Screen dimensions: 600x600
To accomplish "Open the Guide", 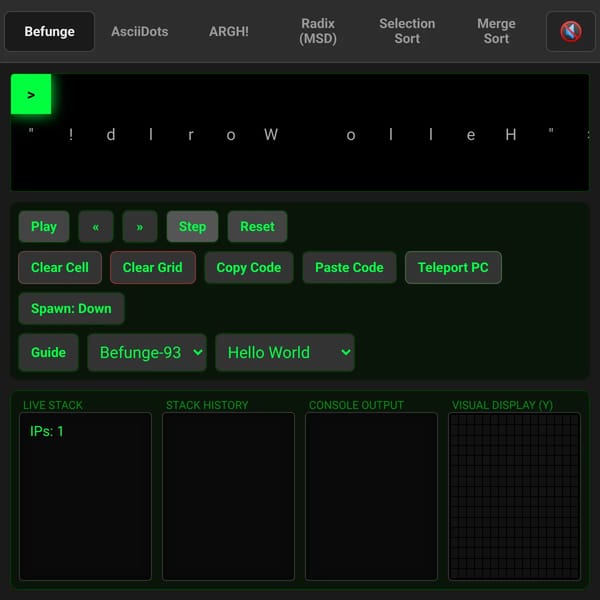I will (x=48, y=352).
